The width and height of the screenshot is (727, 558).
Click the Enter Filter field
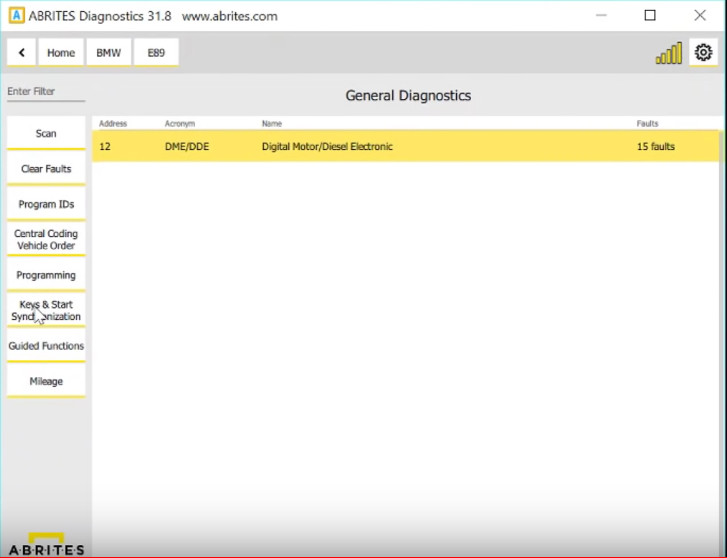(x=46, y=91)
